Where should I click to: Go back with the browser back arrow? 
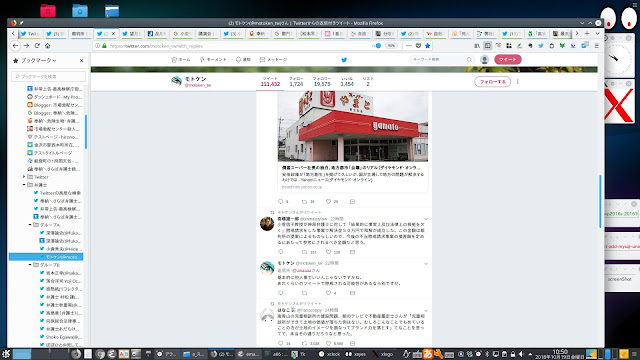click(16, 46)
